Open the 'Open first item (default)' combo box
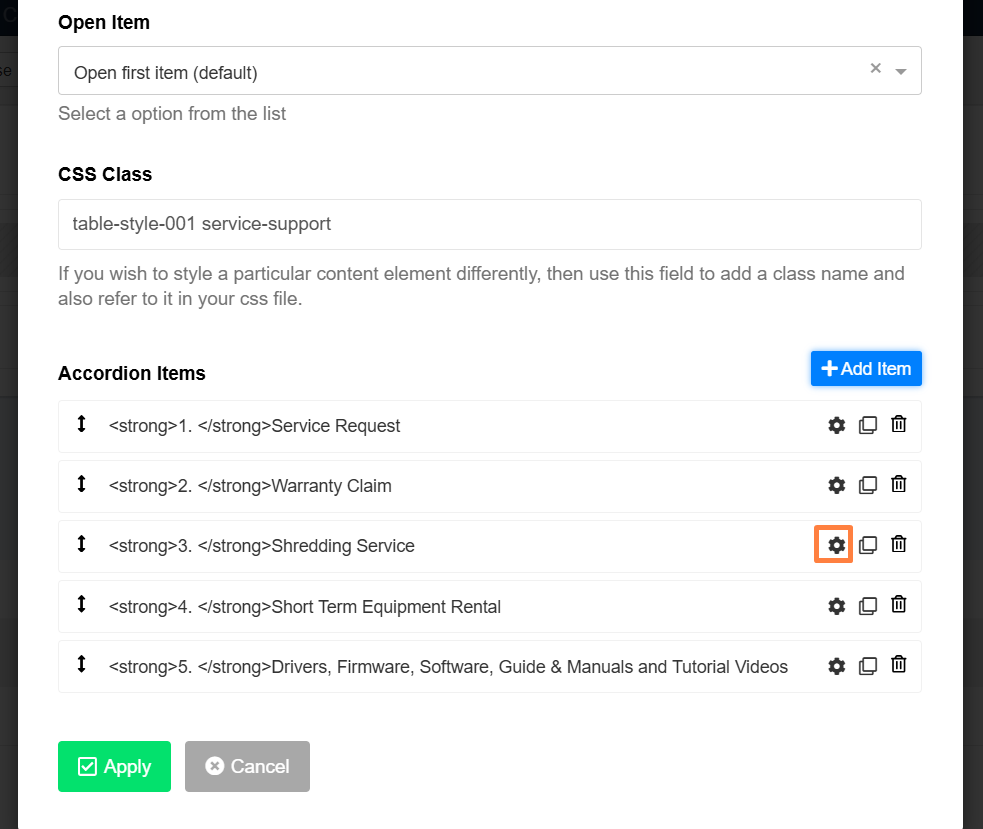Viewport: 983px width, 829px height. pos(490,71)
